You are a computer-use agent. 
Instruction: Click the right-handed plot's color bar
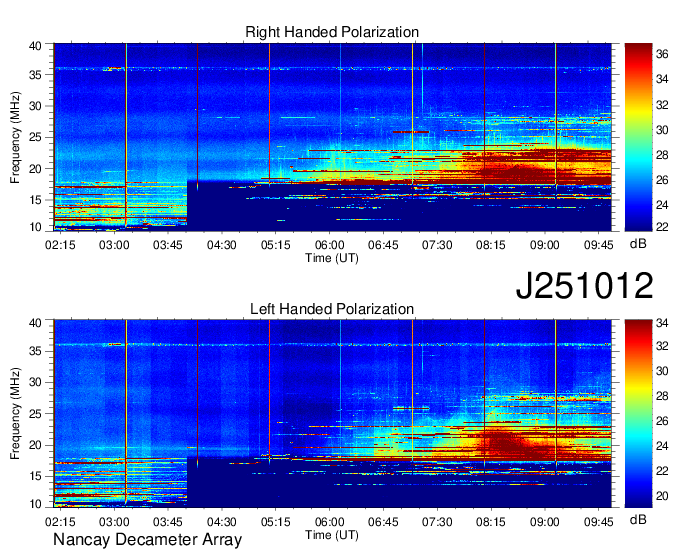[638, 137]
